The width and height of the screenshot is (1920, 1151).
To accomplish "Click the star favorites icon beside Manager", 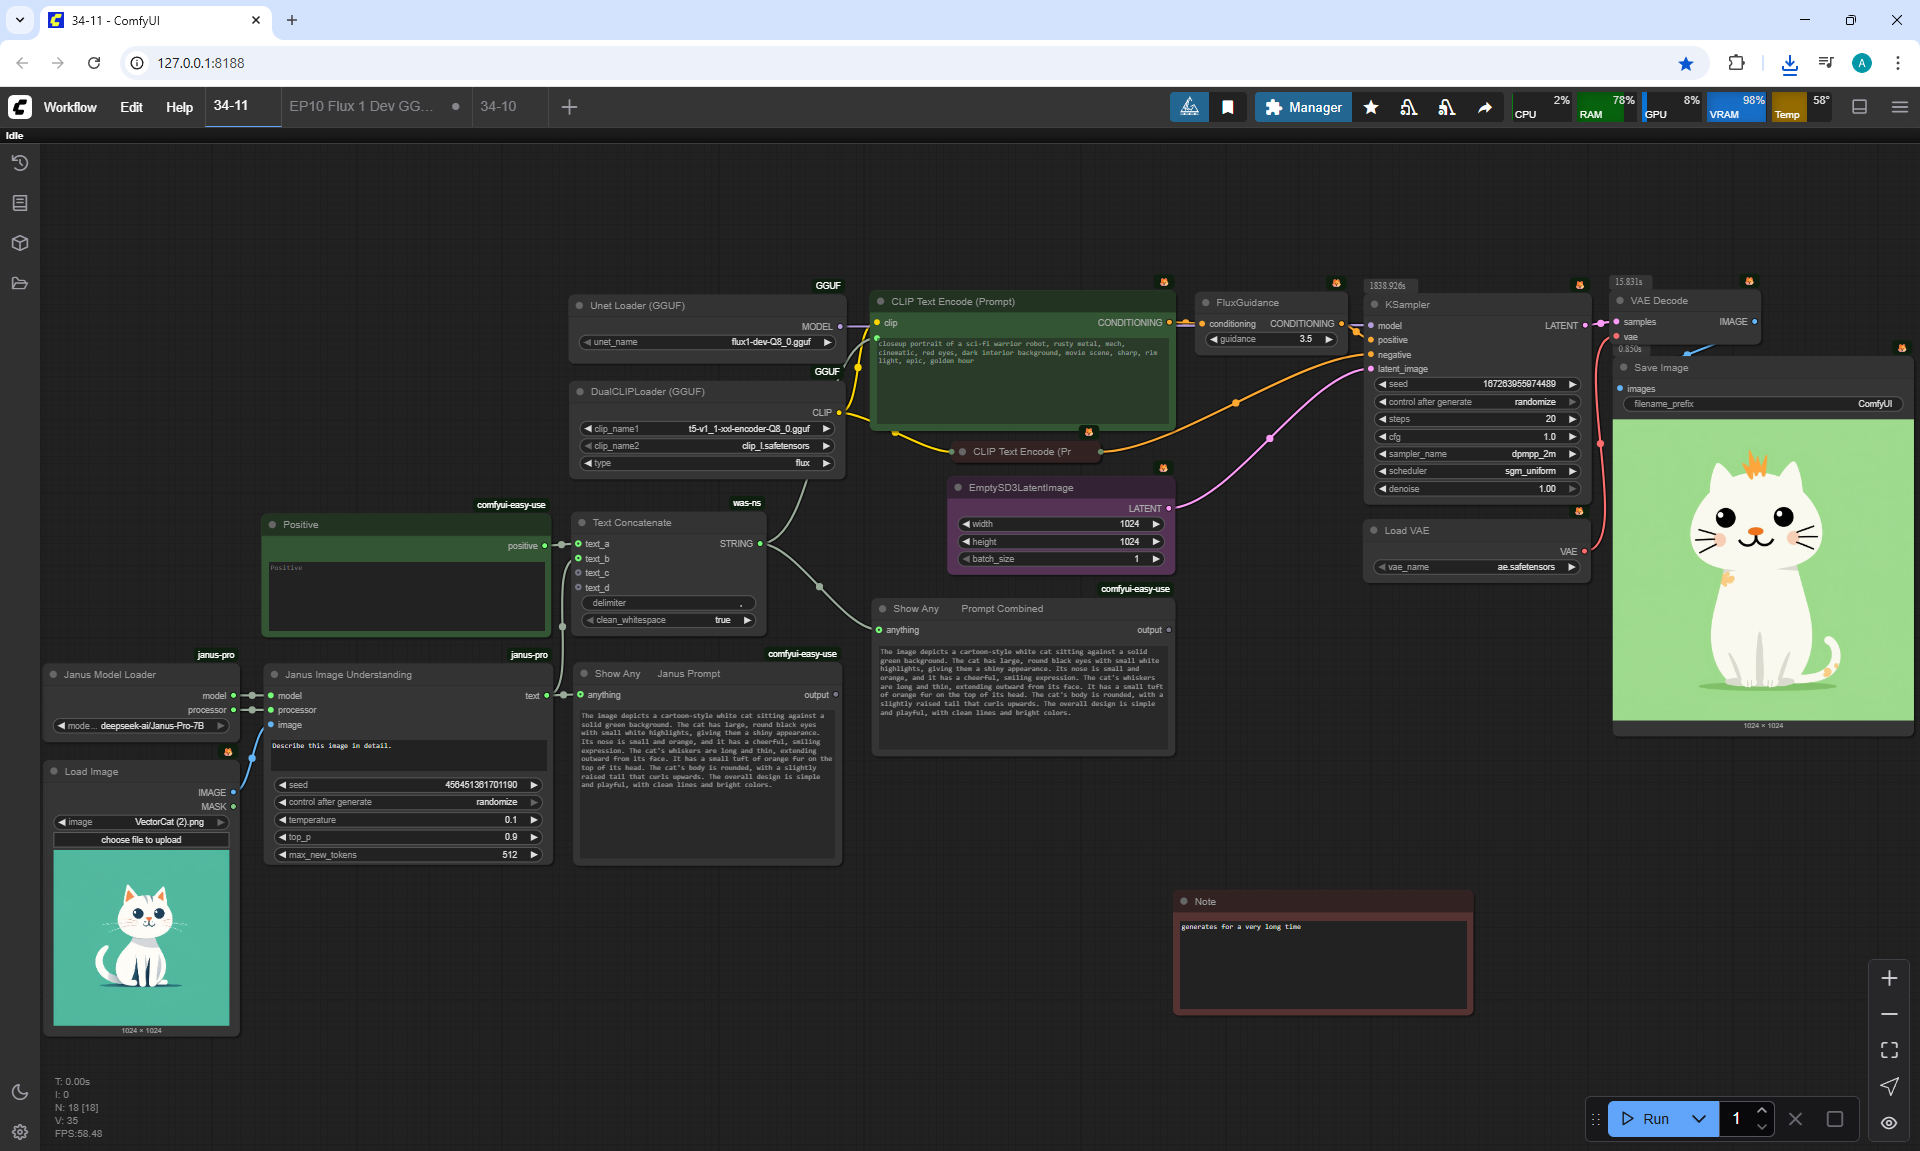I will [x=1371, y=107].
